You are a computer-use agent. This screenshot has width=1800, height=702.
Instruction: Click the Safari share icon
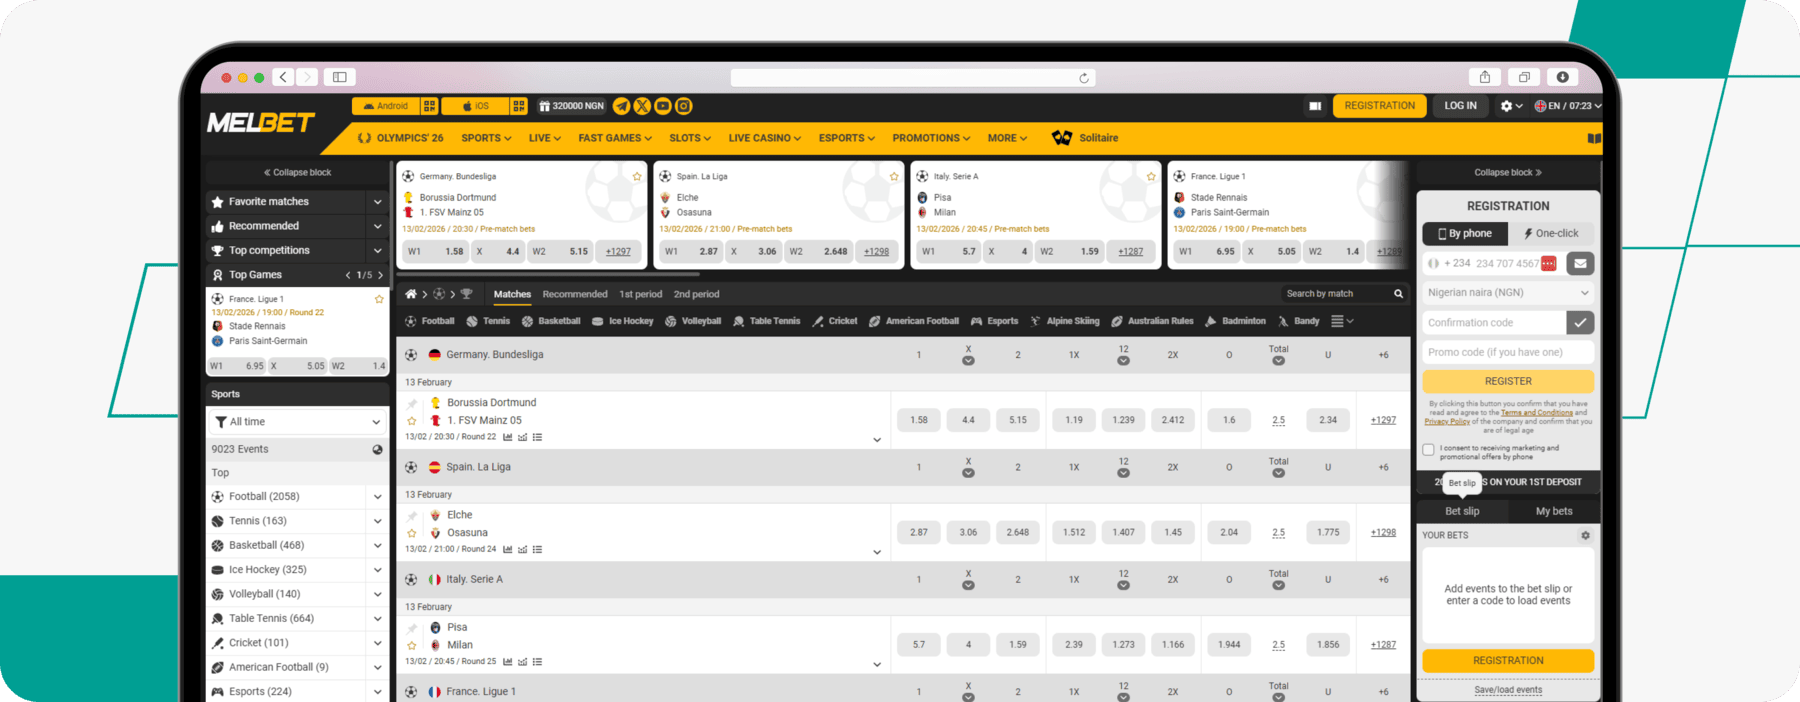(x=1485, y=77)
